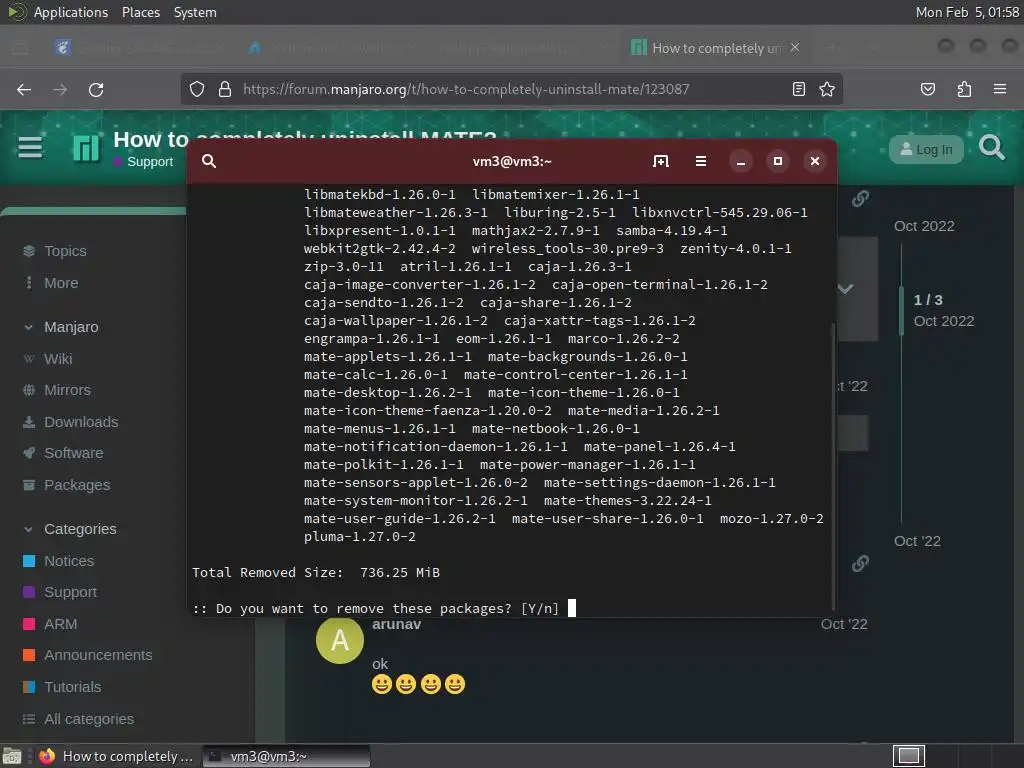Open the Places menu

coord(140,12)
